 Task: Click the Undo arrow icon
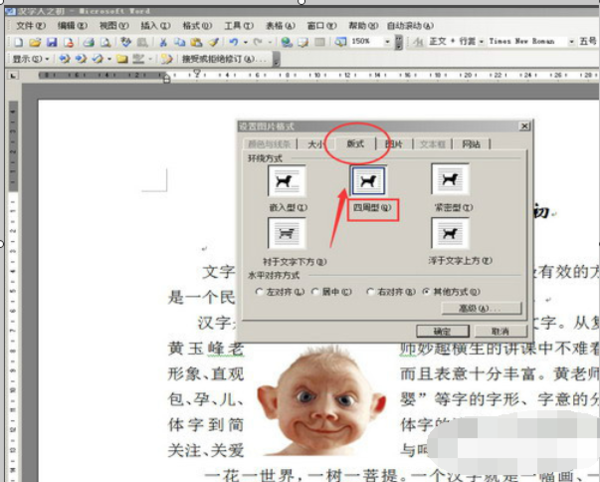pos(233,42)
